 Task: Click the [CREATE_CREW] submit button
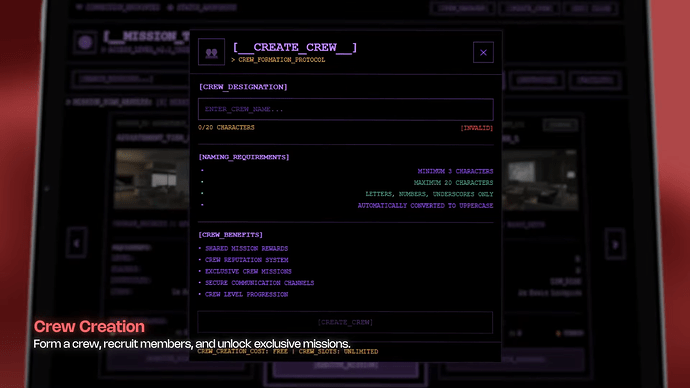click(x=345, y=322)
